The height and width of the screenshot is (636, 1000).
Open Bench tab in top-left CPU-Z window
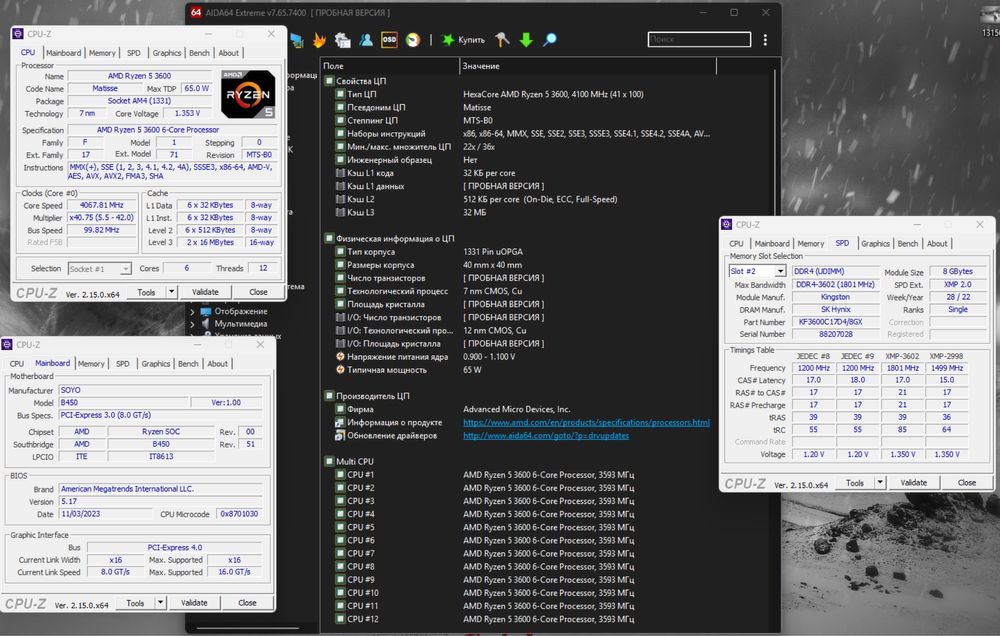tap(199, 53)
